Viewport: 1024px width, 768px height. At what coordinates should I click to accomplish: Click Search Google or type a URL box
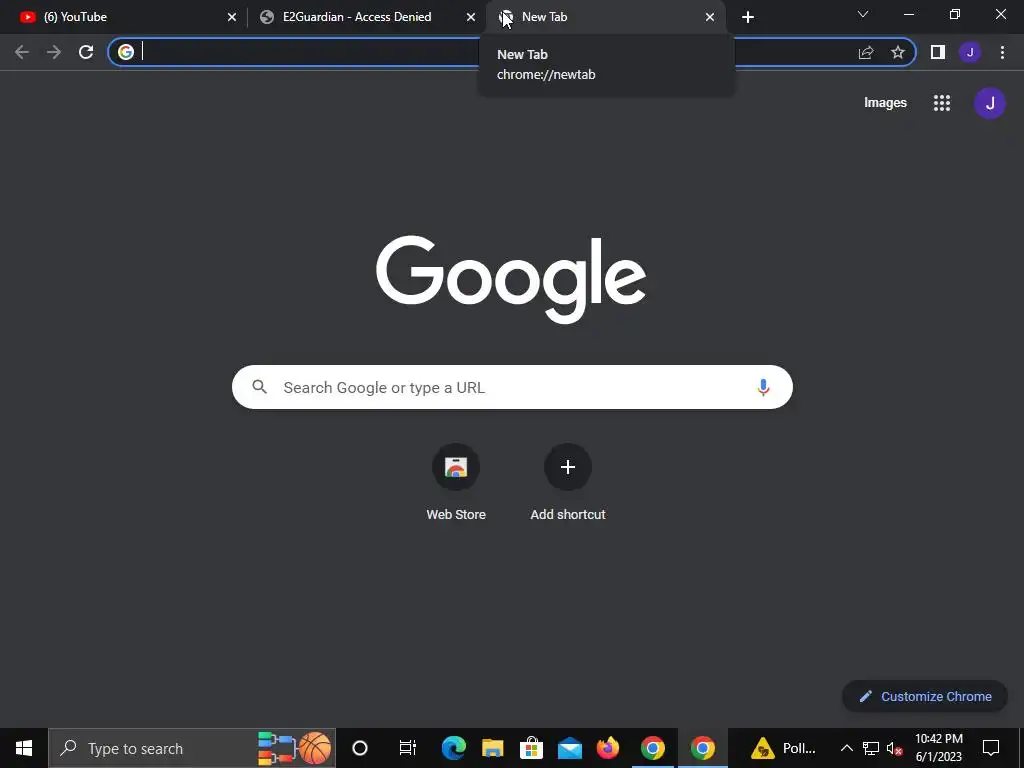pos(512,387)
